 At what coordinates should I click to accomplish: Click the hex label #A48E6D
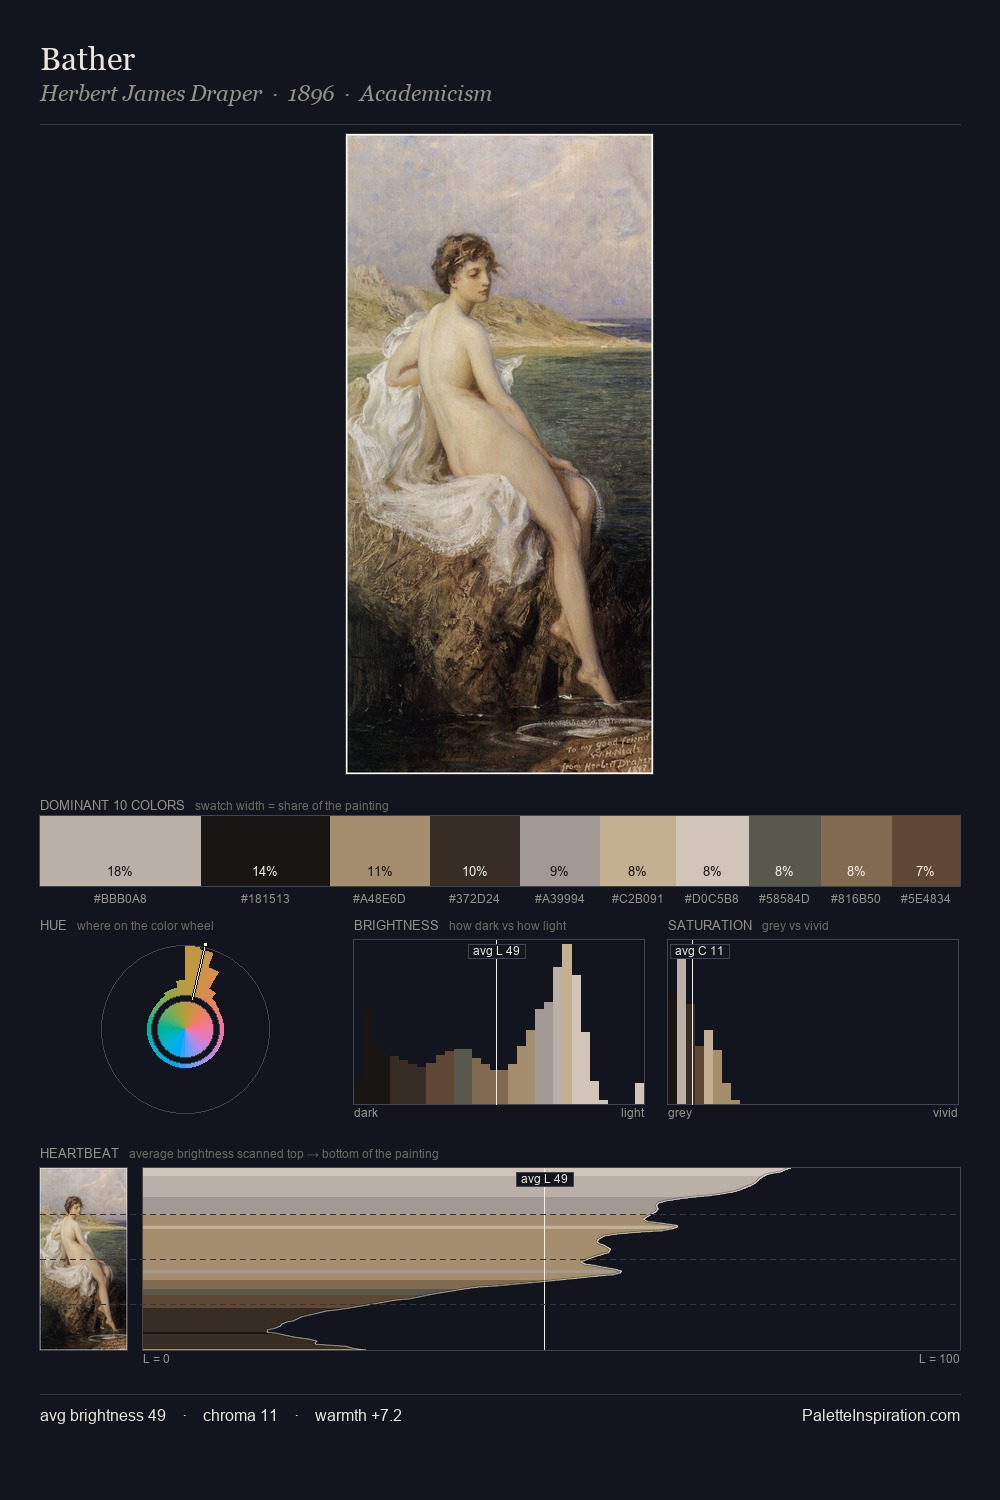click(380, 899)
